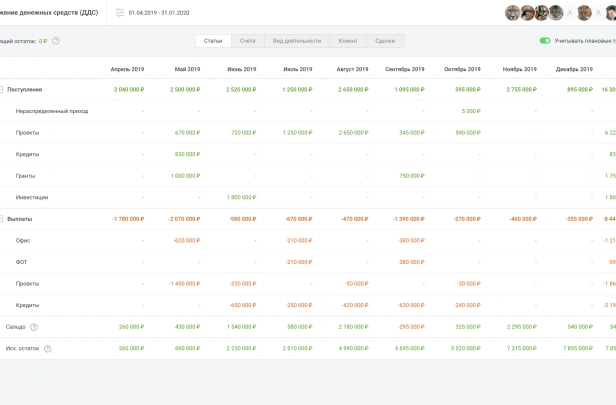Switch to the Вид деятельности tab

pyautogui.click(x=297, y=41)
